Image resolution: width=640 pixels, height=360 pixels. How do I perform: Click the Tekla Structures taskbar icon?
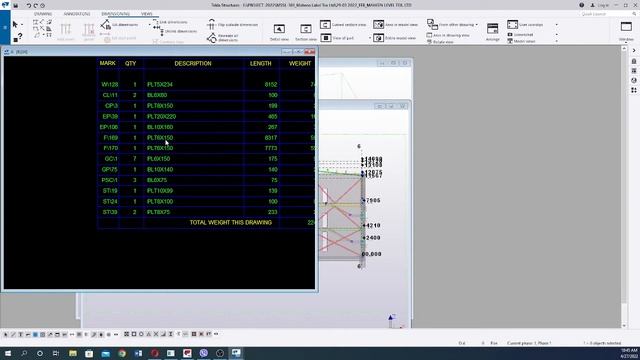(x=236, y=353)
